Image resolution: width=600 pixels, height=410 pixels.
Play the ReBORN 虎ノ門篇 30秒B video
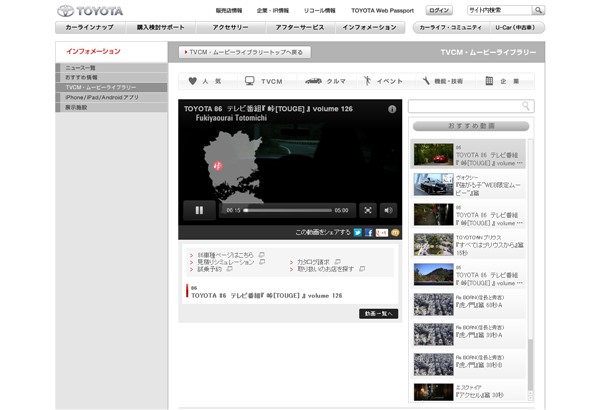point(434,364)
